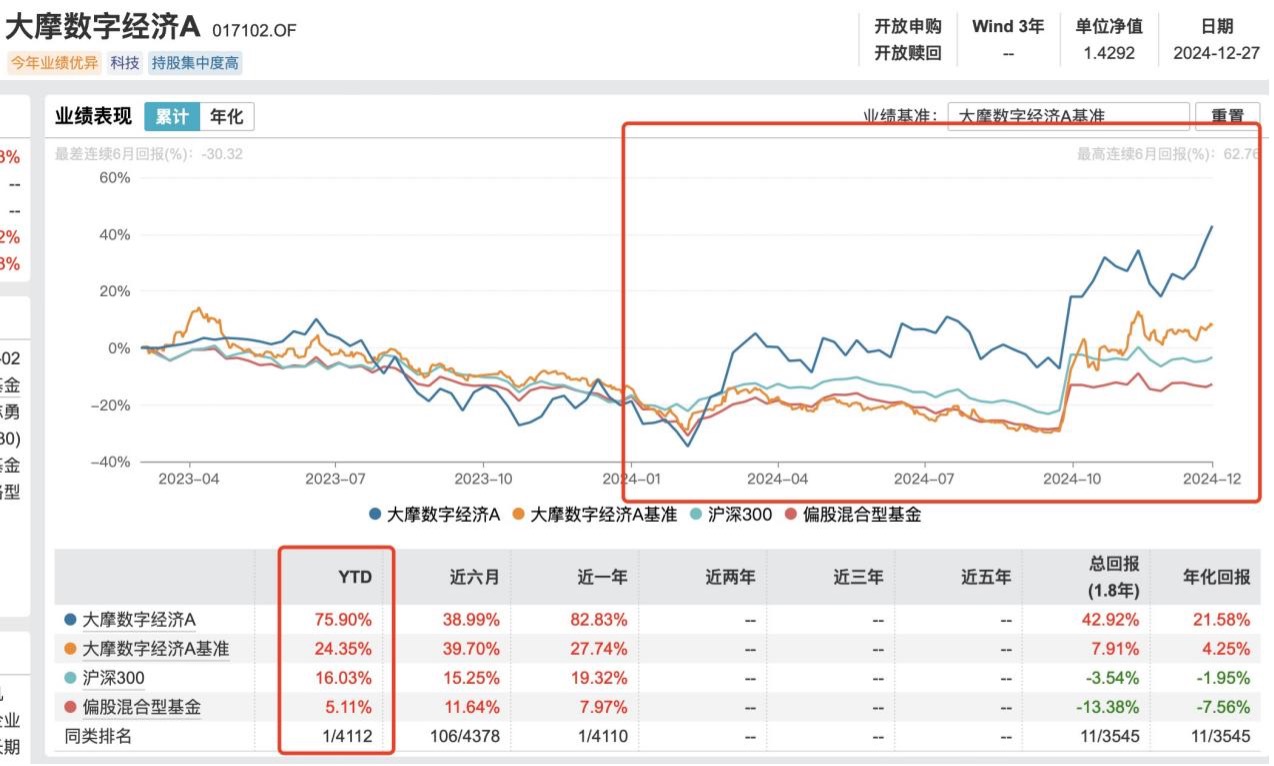Click the 2024-01 x-axis label
1274x766 pixels.
[x=631, y=479]
